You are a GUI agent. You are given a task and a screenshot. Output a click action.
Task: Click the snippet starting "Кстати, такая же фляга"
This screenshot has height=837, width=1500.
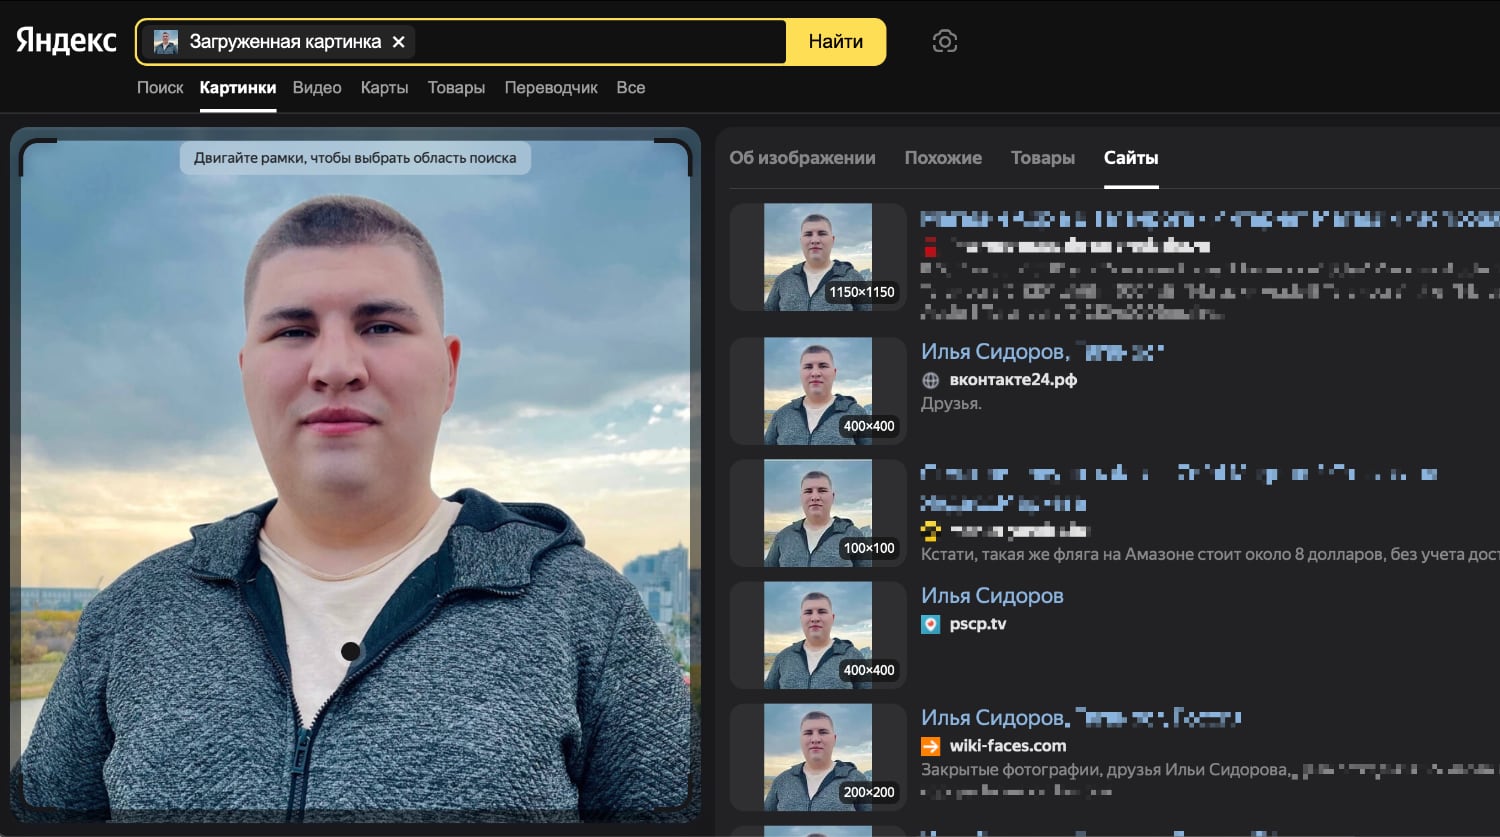coord(1210,554)
